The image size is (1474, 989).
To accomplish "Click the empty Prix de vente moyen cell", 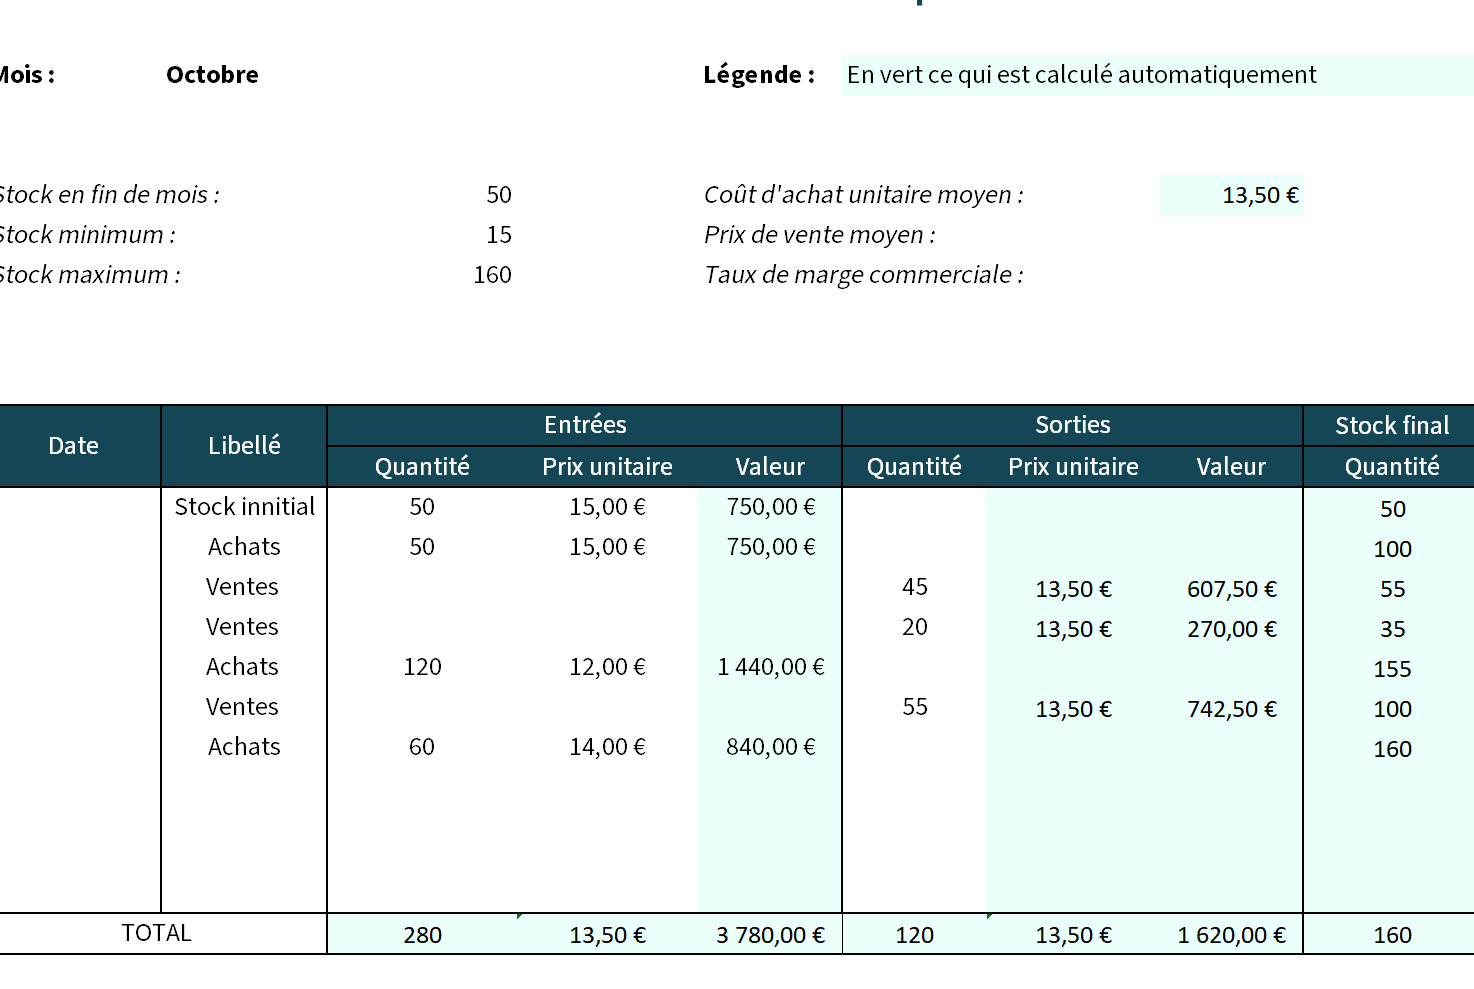I will tap(1231, 234).
